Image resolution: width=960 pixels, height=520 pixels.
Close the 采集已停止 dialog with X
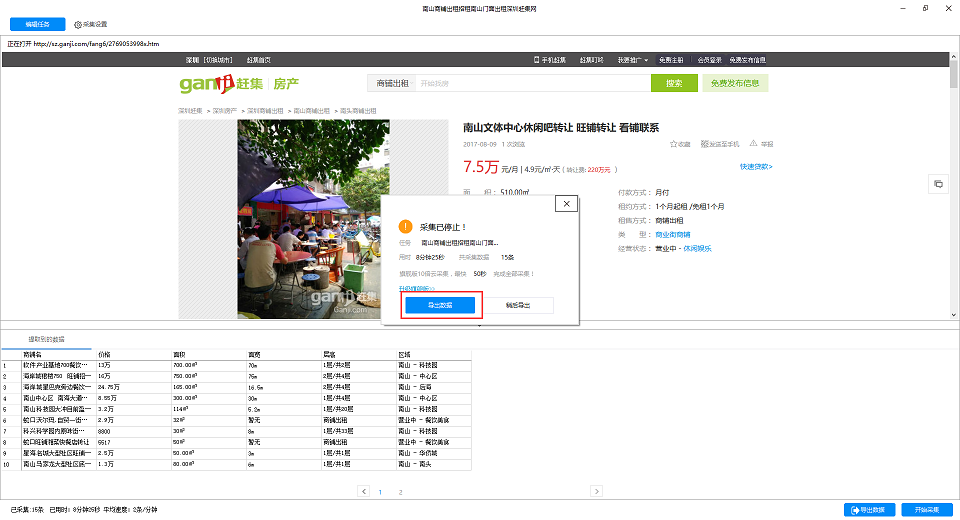pos(566,204)
